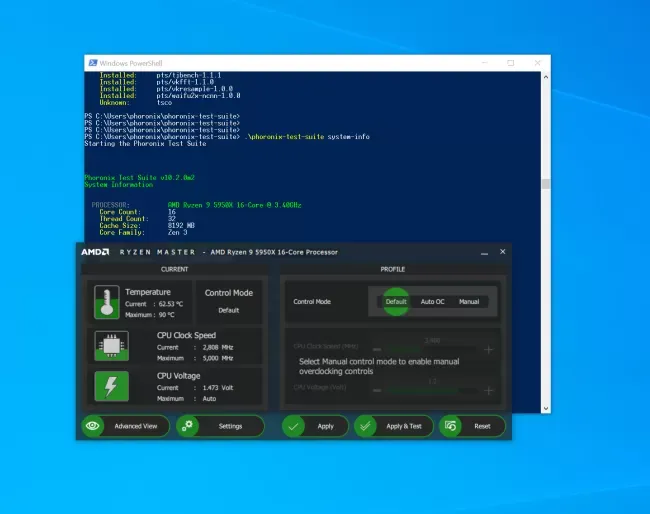Click the PowerShell icon in window title bar

pyautogui.click(x=93, y=63)
